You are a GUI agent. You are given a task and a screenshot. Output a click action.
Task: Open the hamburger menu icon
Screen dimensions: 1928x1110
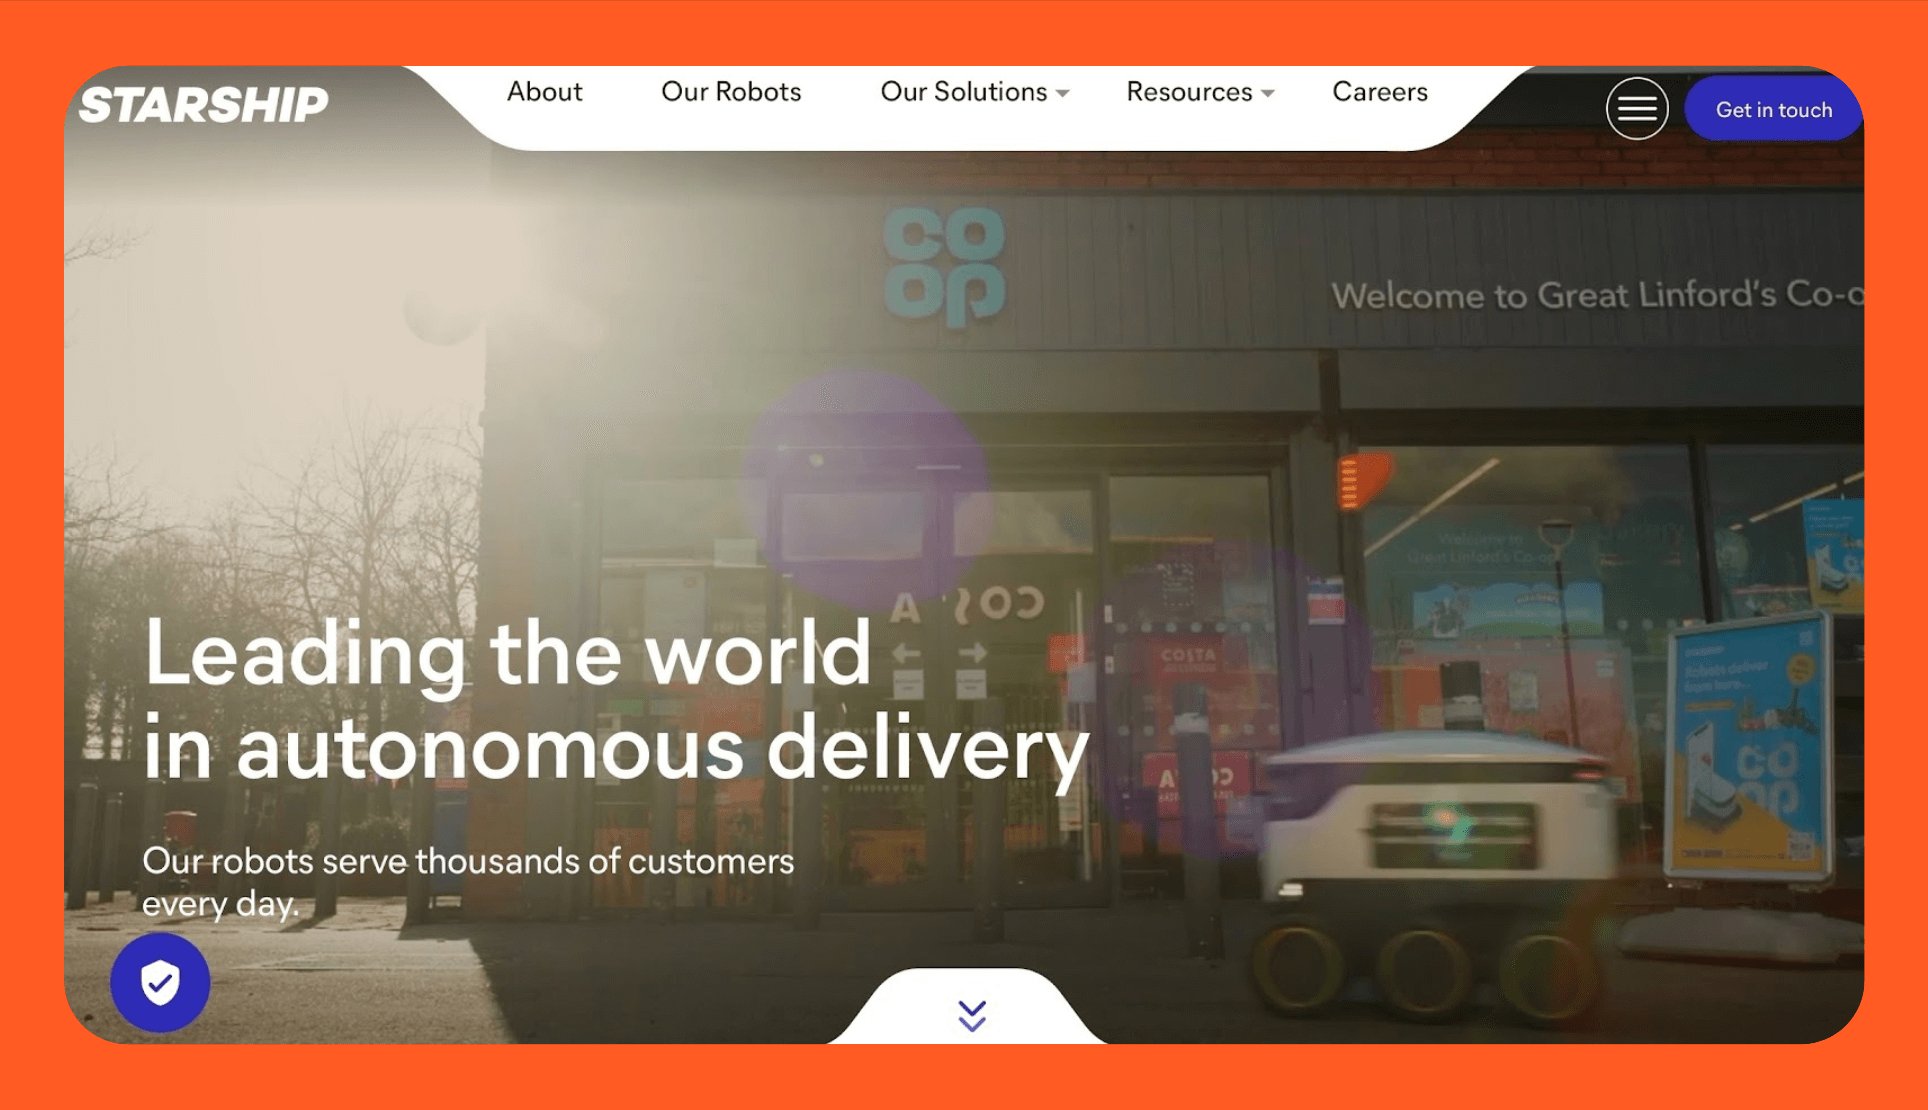coord(1637,108)
